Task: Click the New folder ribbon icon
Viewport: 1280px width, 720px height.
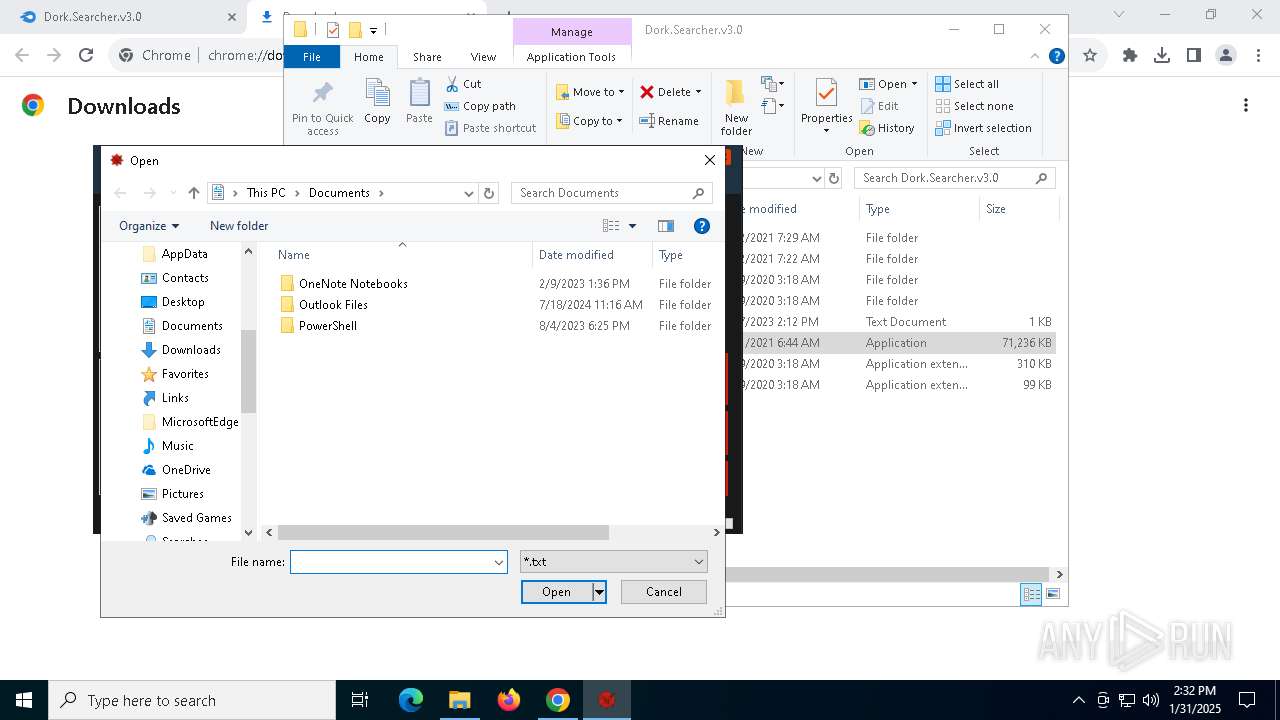Action: click(736, 107)
